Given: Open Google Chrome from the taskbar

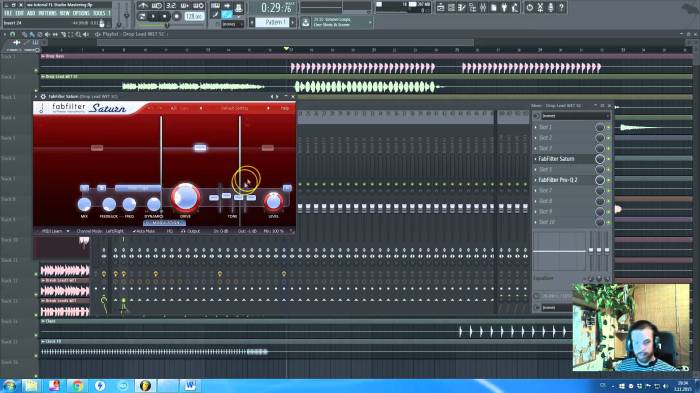Looking at the screenshot, I should (78, 385).
